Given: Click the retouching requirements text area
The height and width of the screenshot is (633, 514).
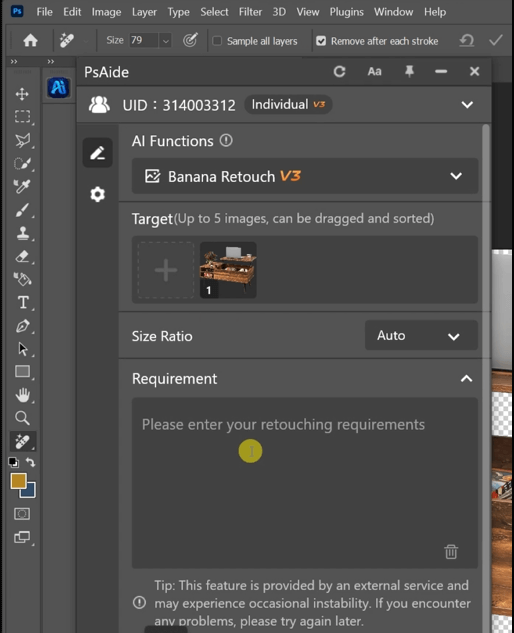Looking at the screenshot, I should pos(305,483).
